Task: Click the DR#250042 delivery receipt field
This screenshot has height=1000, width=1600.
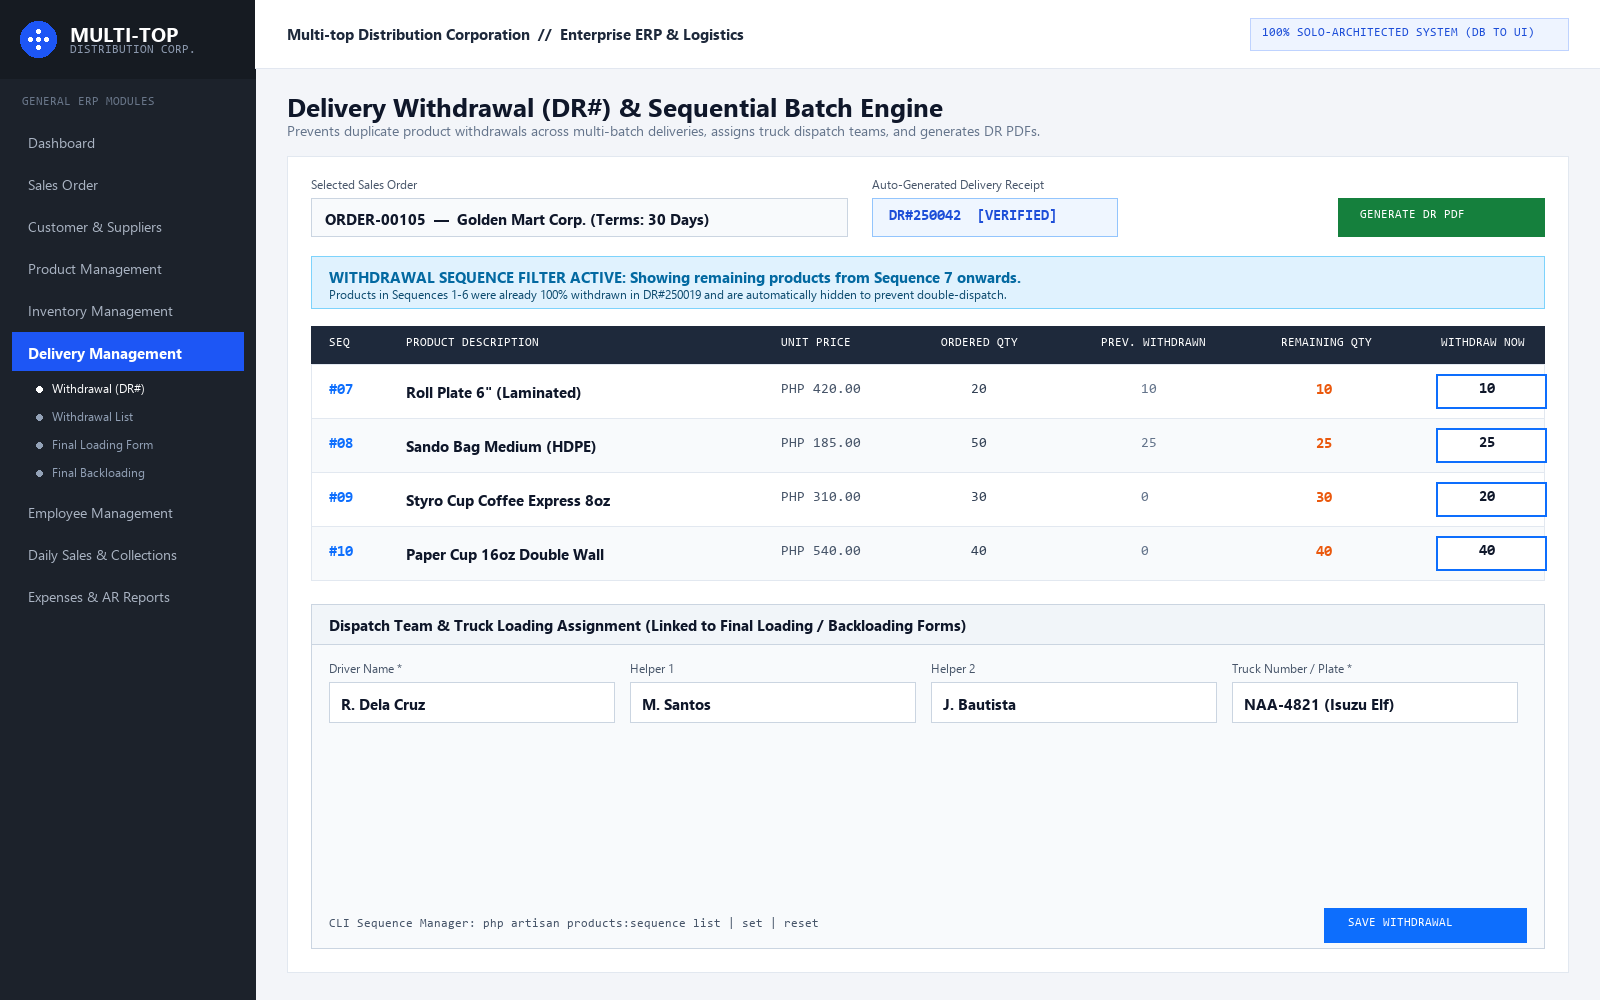Action: pyautogui.click(x=995, y=217)
